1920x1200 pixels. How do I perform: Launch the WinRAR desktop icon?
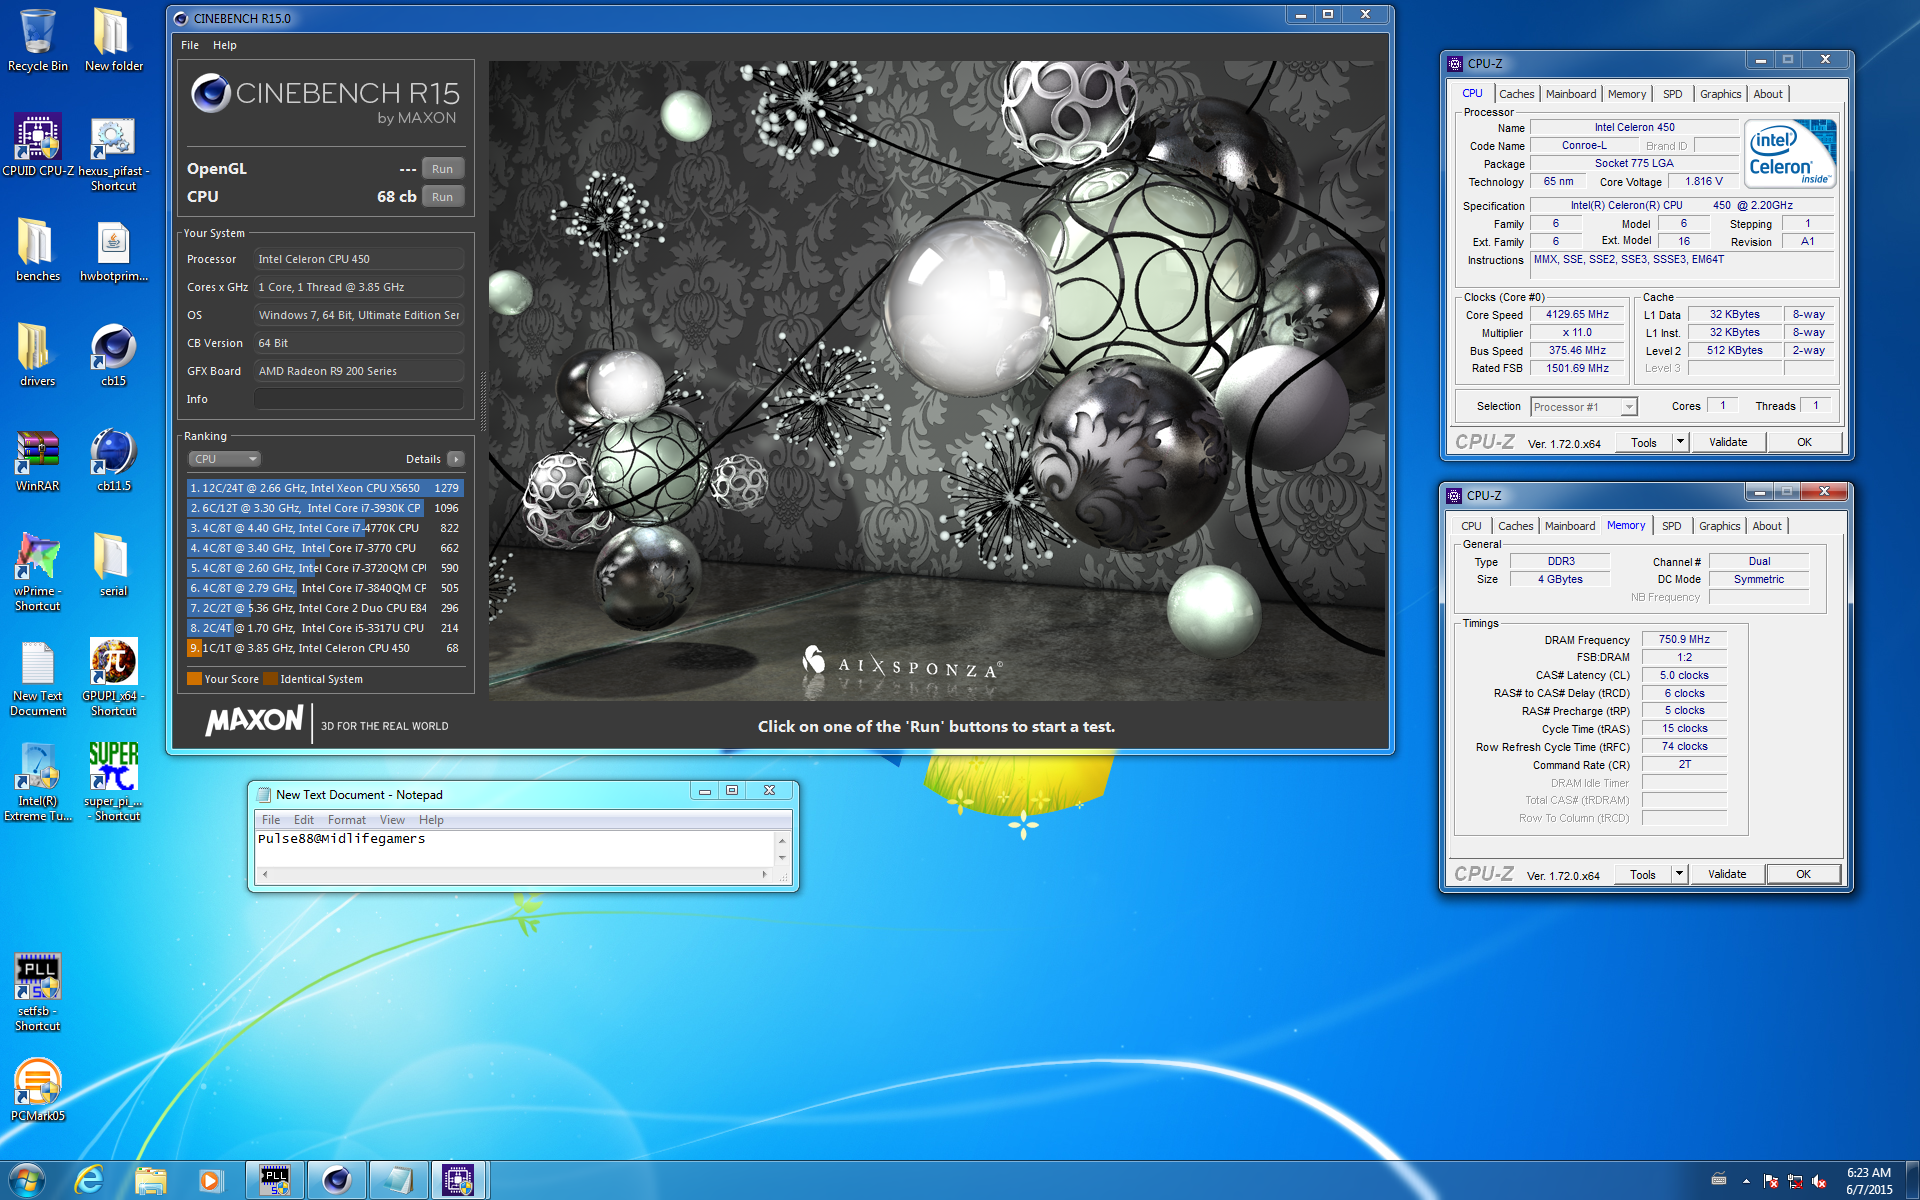37,460
